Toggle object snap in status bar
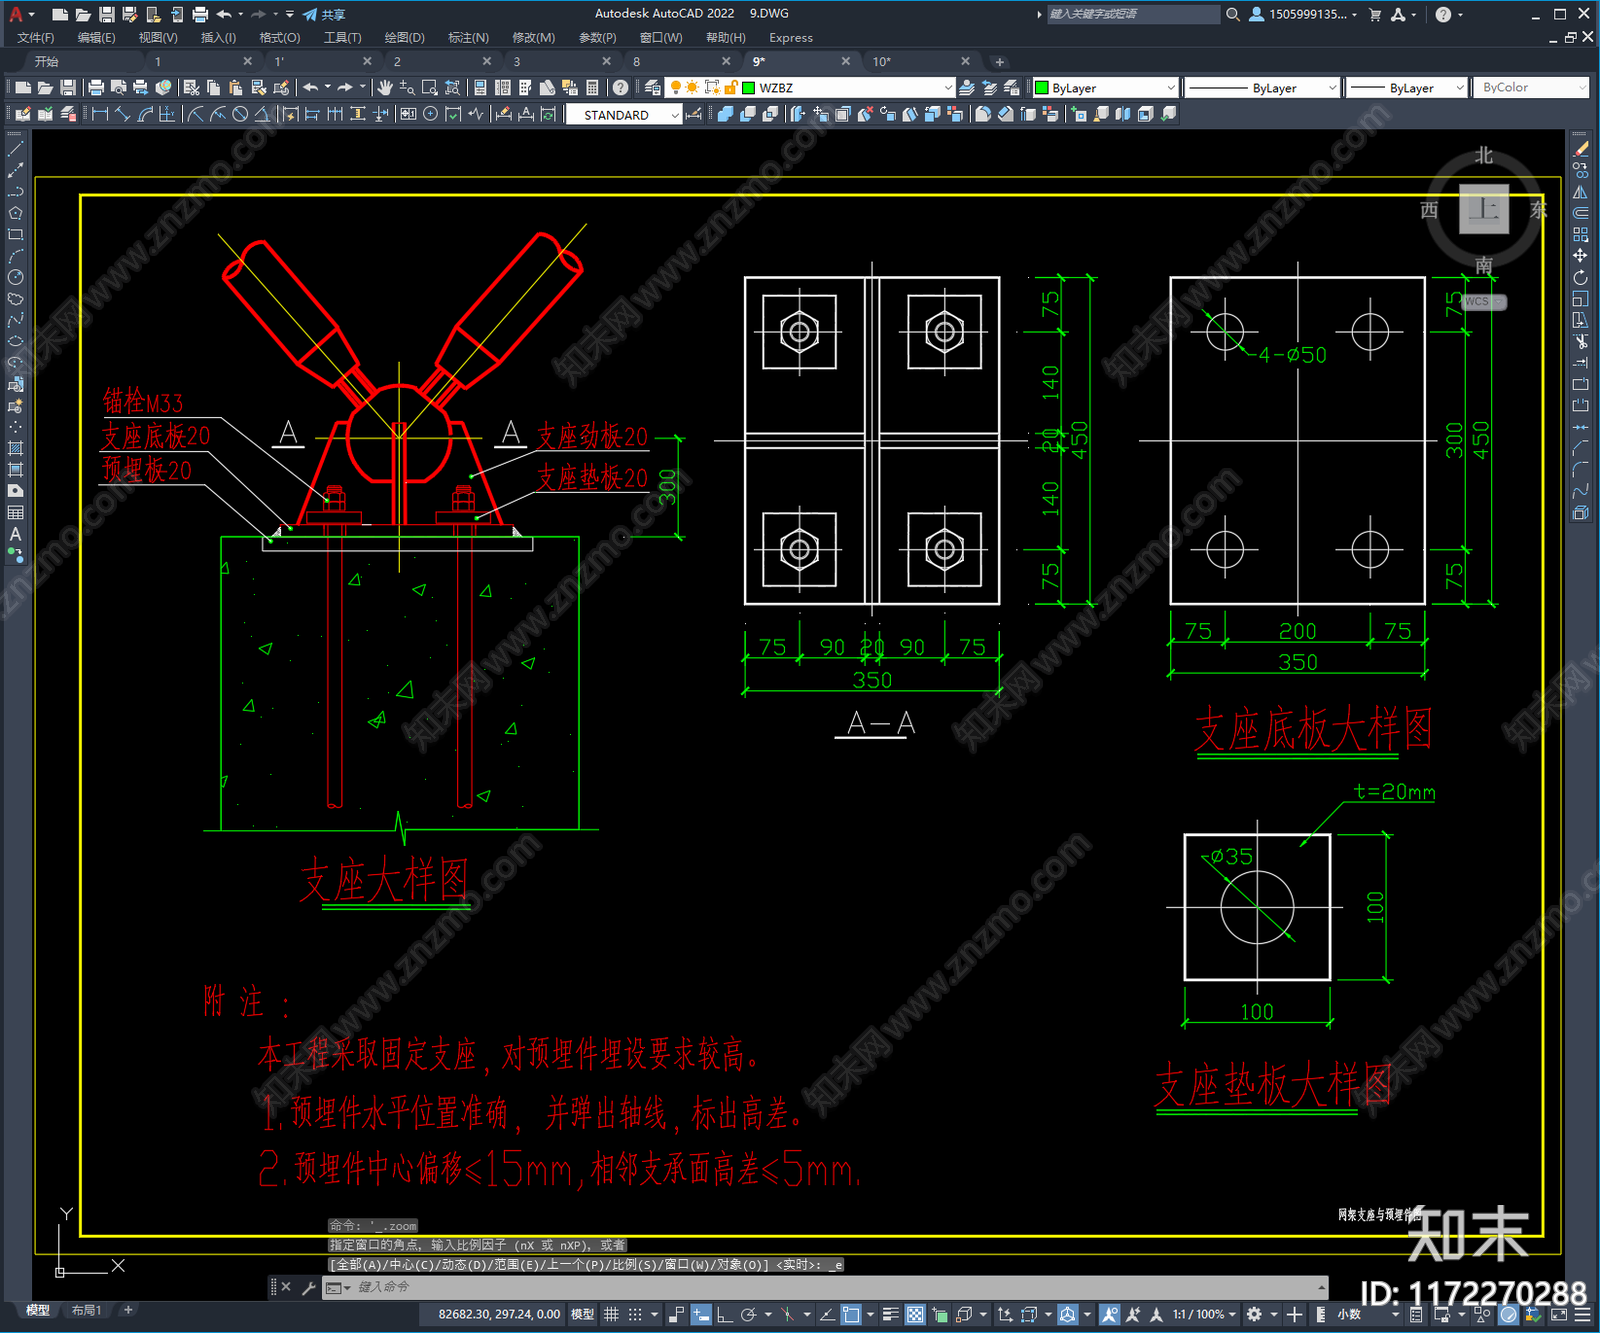 pos(851,1314)
